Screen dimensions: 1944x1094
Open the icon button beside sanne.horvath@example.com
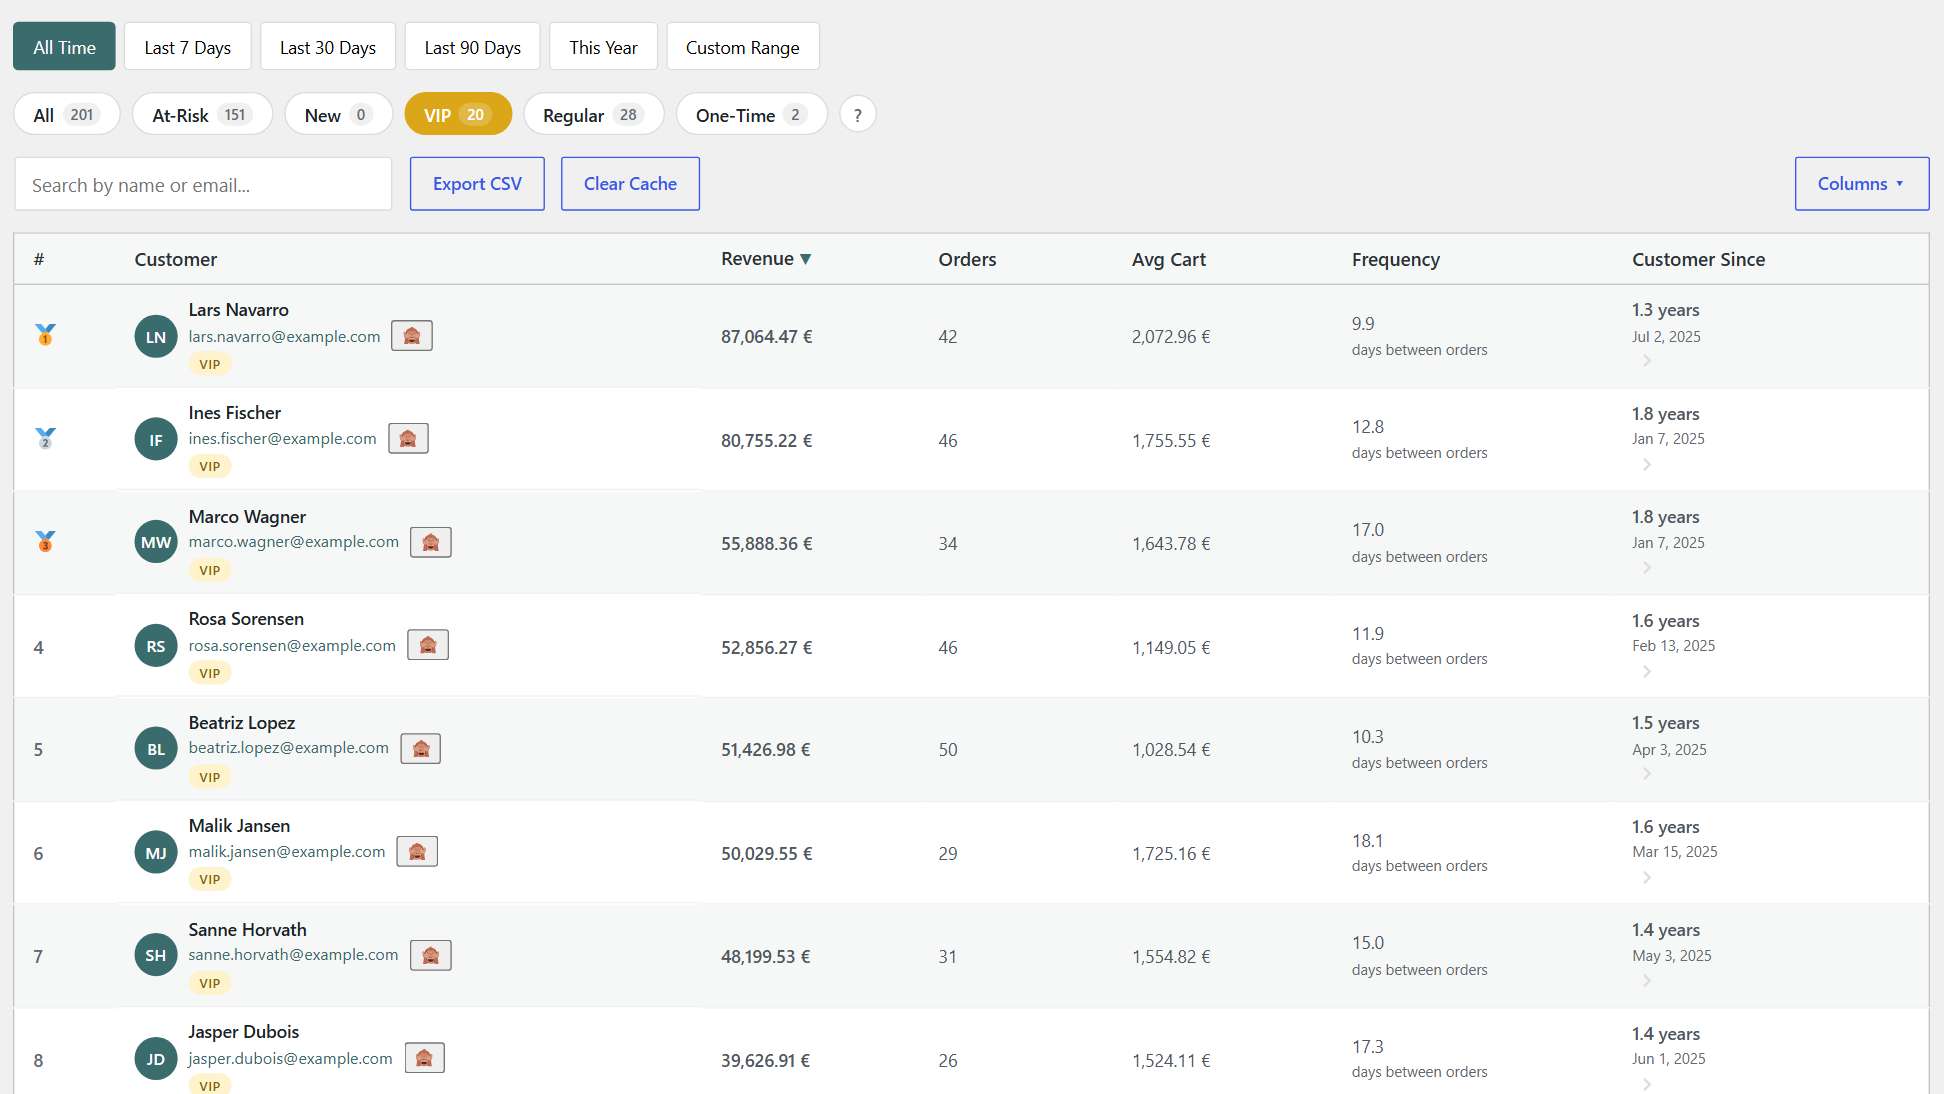[431, 955]
